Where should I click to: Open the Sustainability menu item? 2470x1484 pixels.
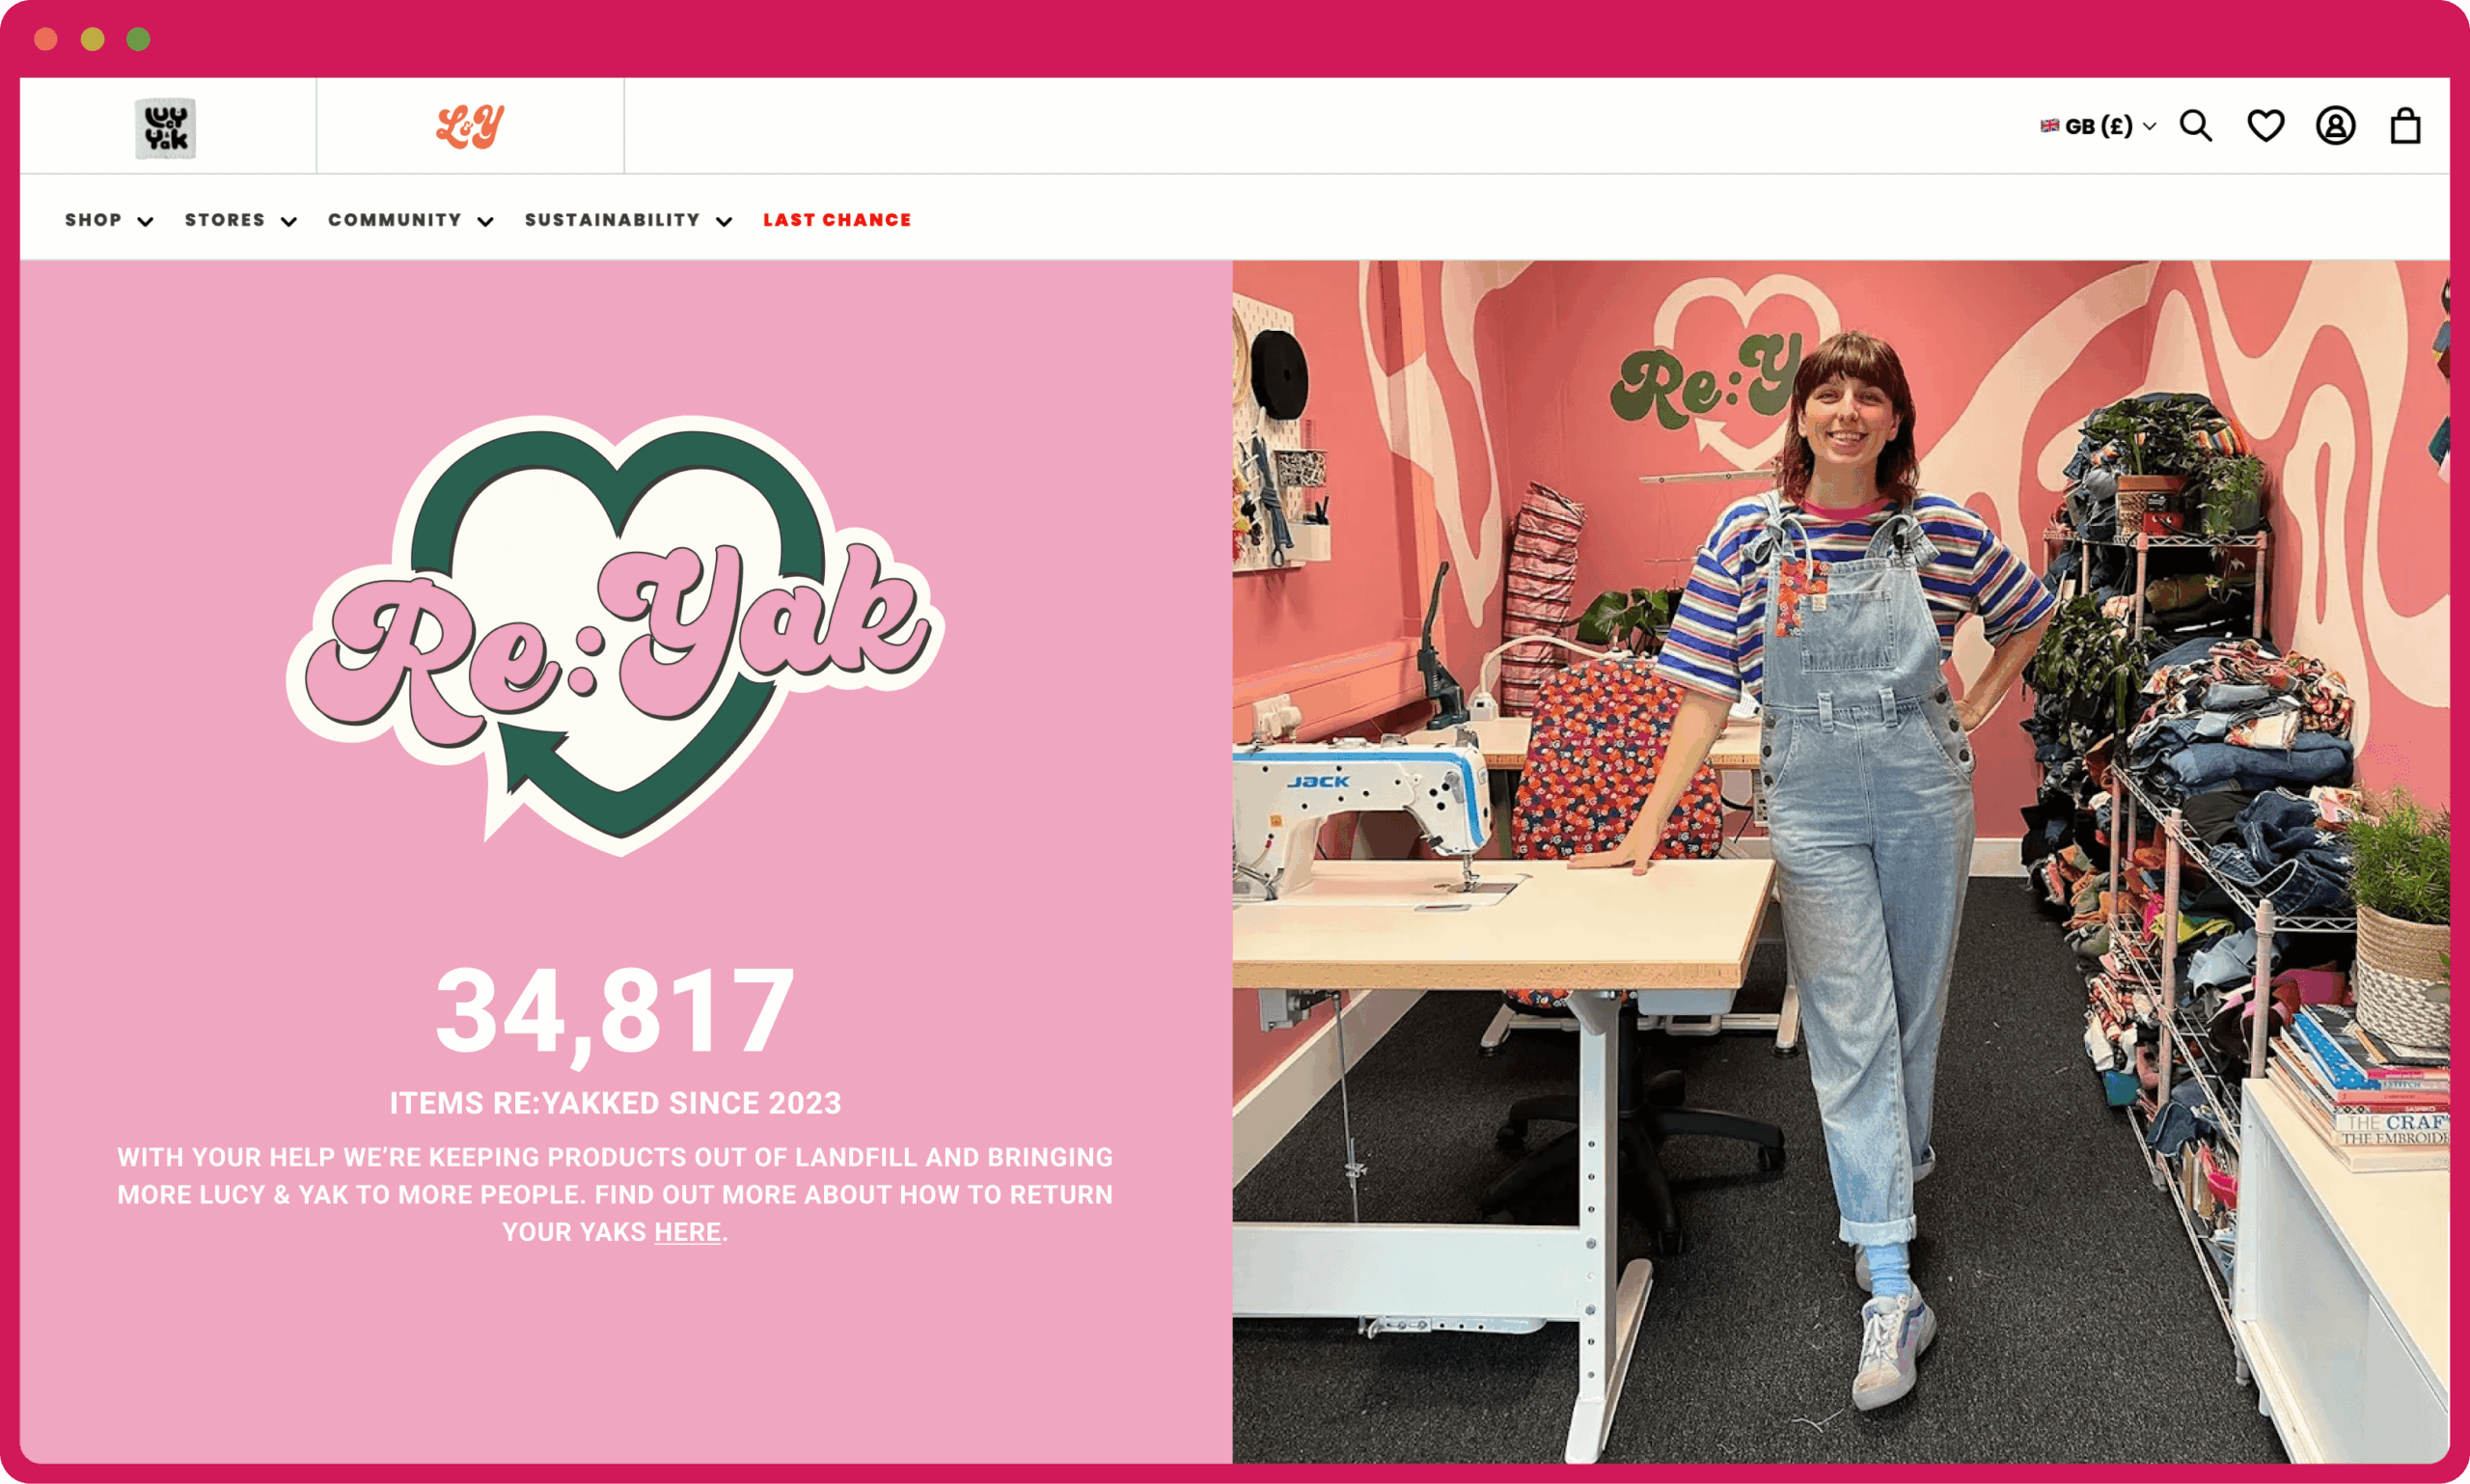(x=612, y=220)
